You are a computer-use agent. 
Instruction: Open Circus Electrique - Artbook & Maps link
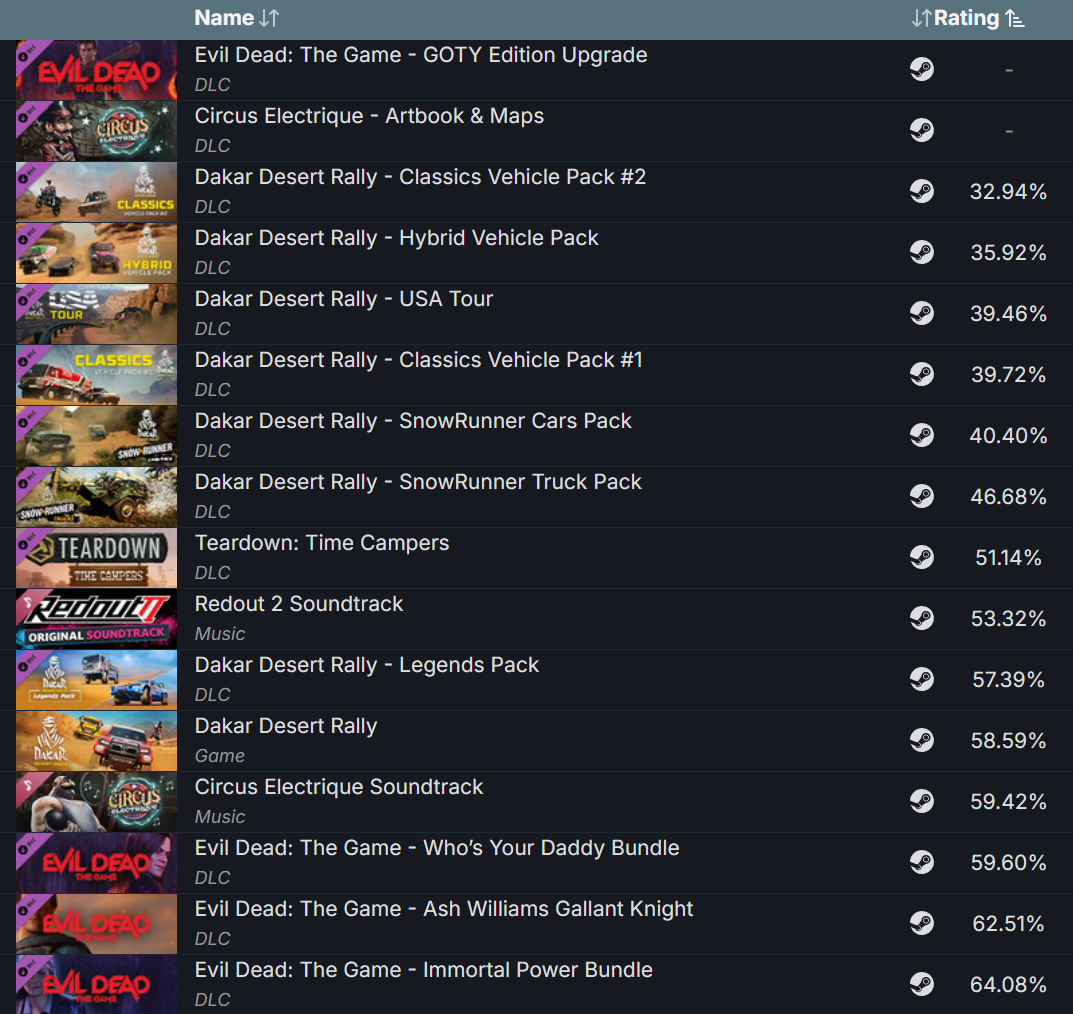coord(370,116)
